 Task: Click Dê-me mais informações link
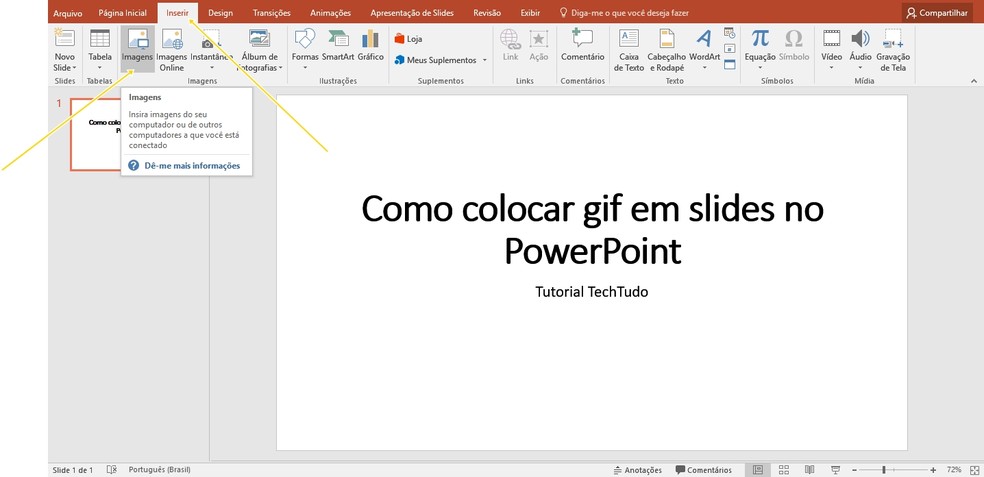[192, 166]
